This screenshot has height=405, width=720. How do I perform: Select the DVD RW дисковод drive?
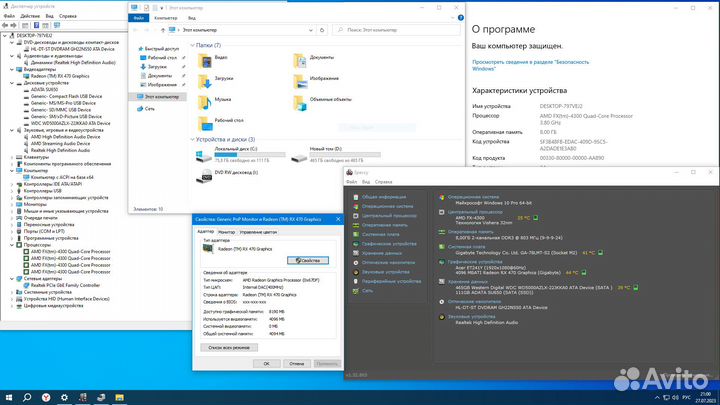pyautogui.click(x=227, y=175)
